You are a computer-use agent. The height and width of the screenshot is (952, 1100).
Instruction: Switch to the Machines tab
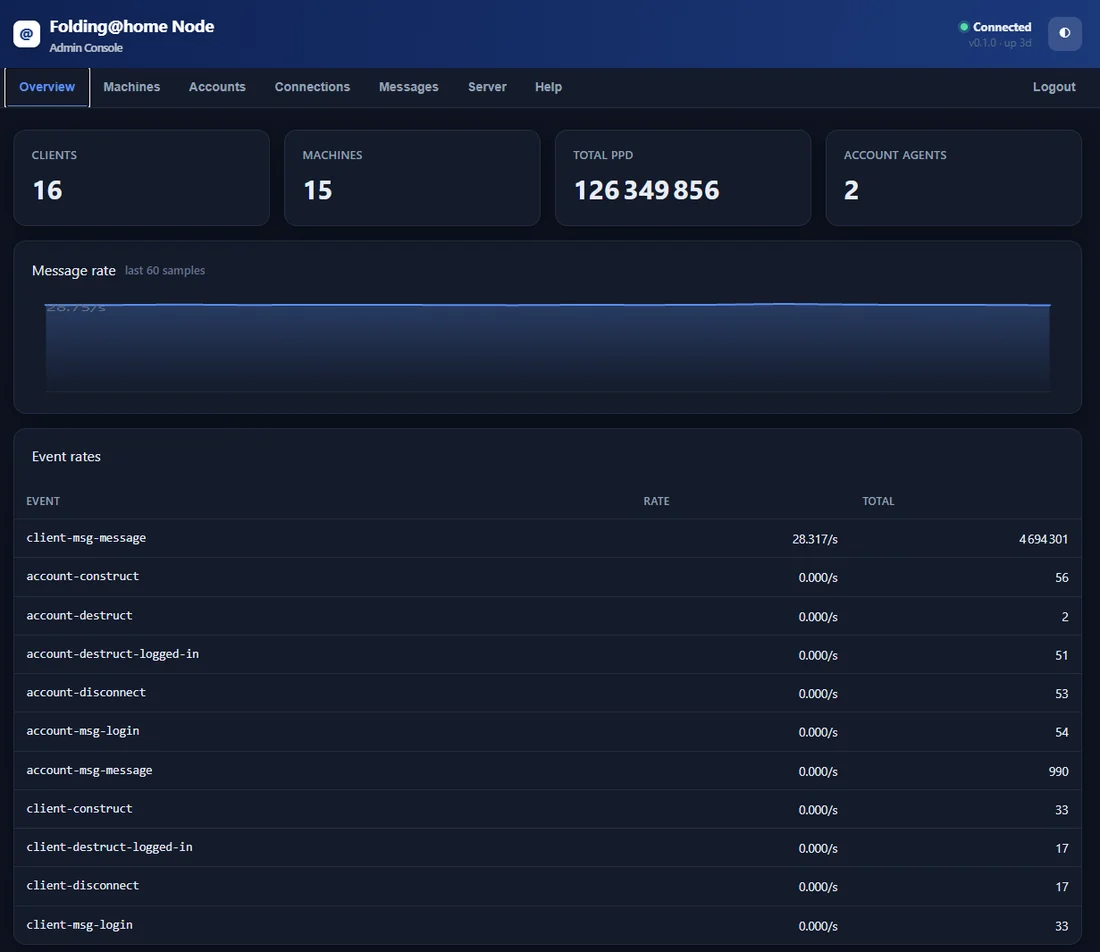(x=132, y=87)
